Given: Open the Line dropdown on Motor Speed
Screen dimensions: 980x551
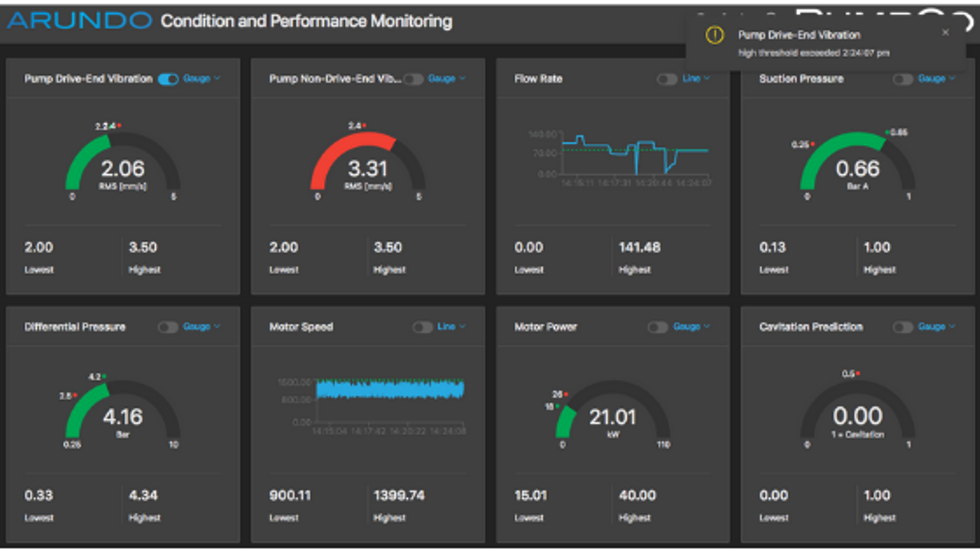Looking at the screenshot, I should [450, 327].
